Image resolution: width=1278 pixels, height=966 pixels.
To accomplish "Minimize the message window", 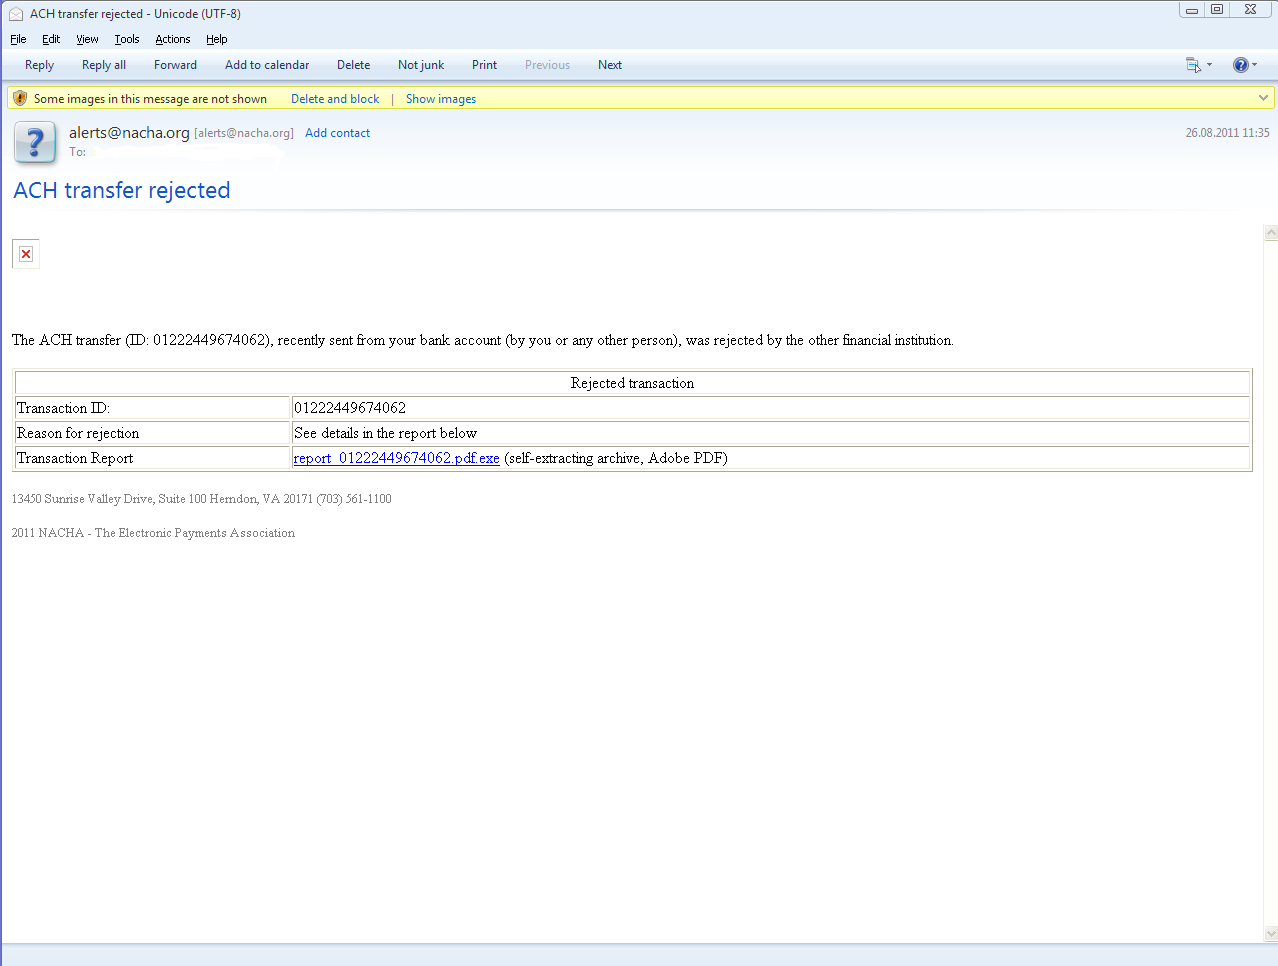I will 1192,10.
